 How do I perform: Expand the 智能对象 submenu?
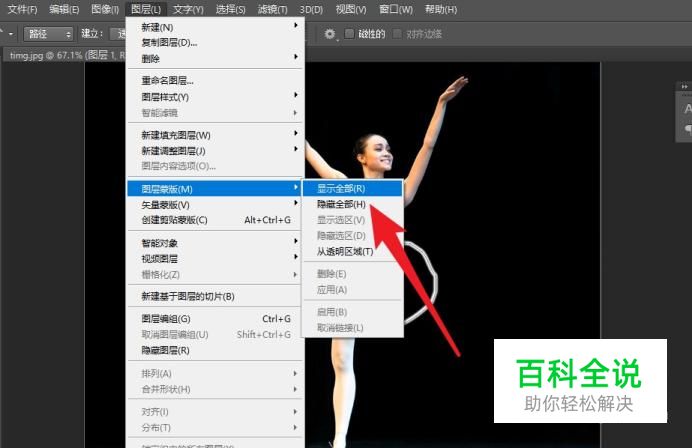215,243
